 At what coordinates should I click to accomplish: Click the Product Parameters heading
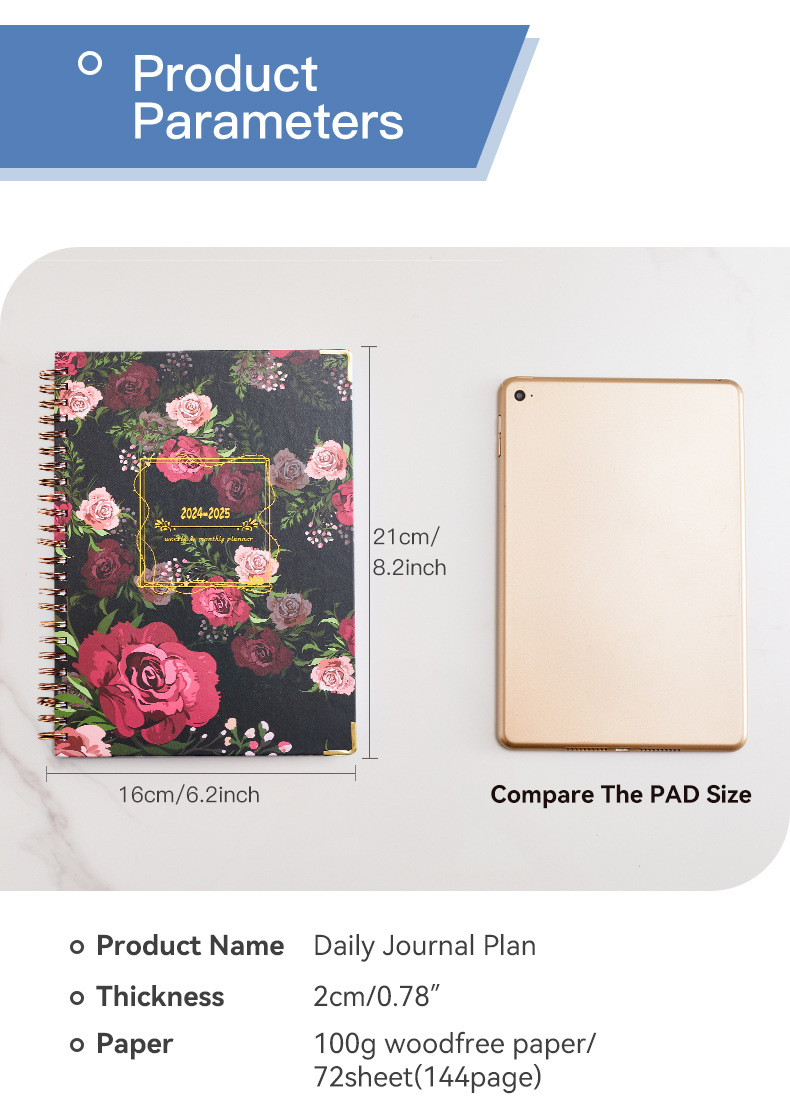tap(268, 97)
